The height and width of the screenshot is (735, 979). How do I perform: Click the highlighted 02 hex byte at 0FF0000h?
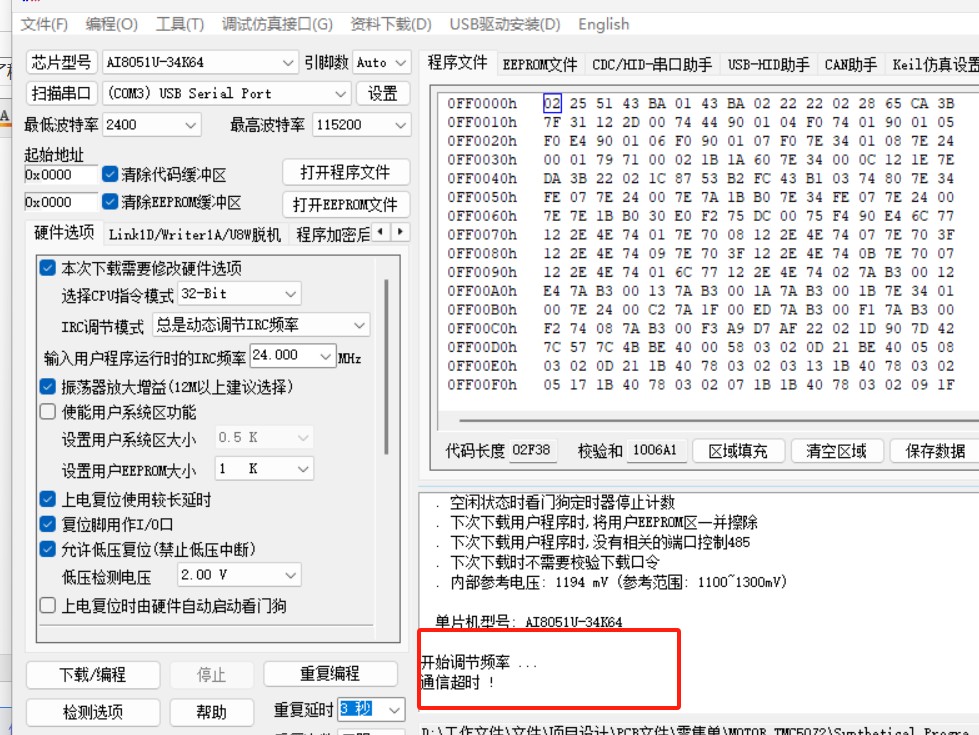coord(552,103)
